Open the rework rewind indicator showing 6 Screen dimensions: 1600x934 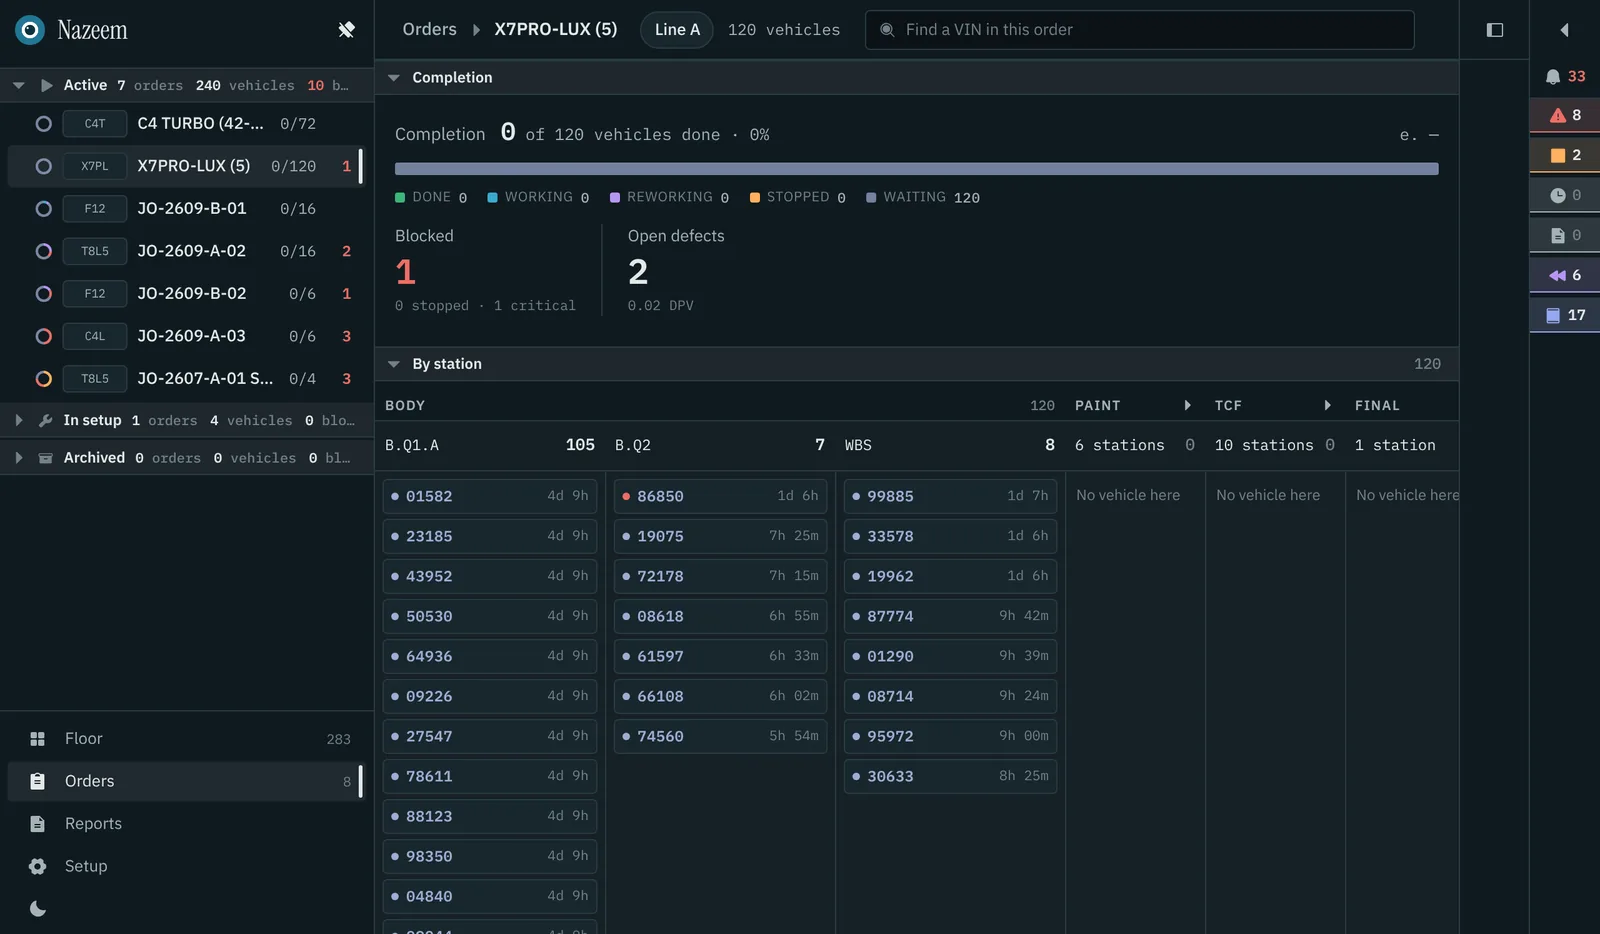coord(1565,275)
